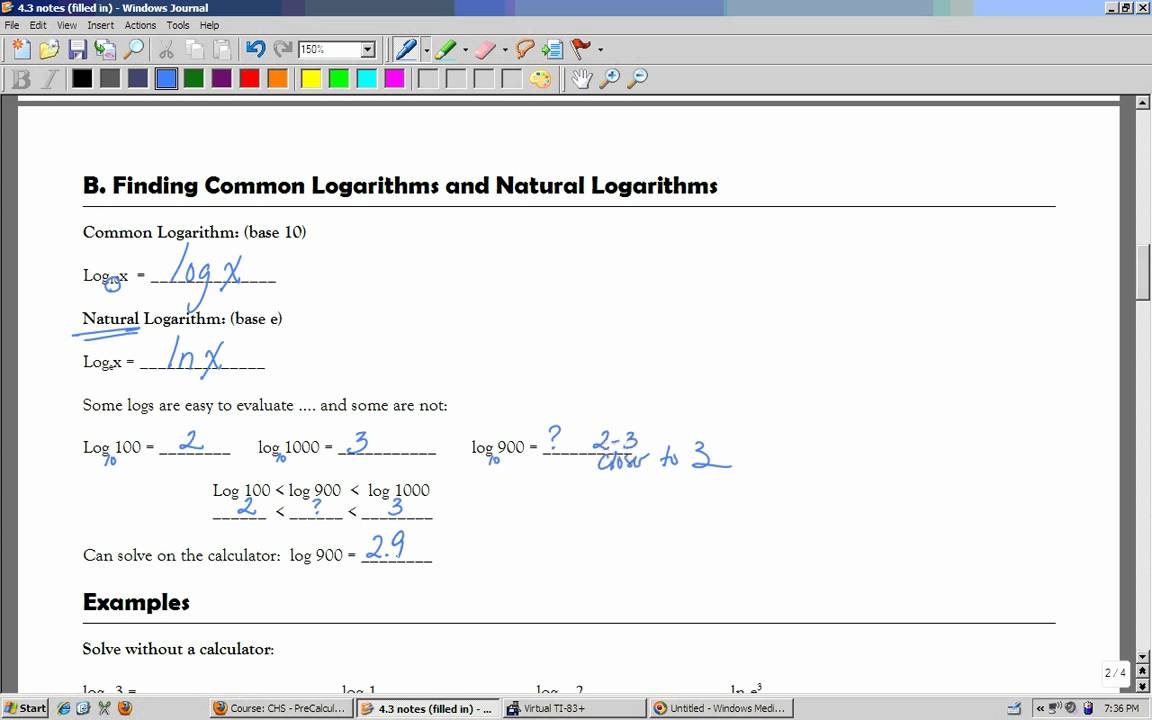The height and width of the screenshot is (720, 1152).
Task: Toggle Italic formatting
Action: pos(49,79)
